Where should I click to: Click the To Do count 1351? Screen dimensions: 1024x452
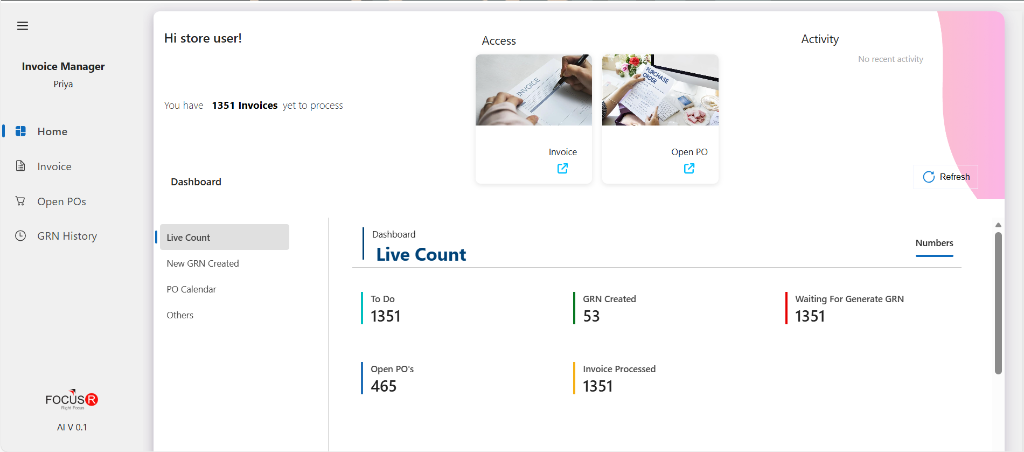385,317
